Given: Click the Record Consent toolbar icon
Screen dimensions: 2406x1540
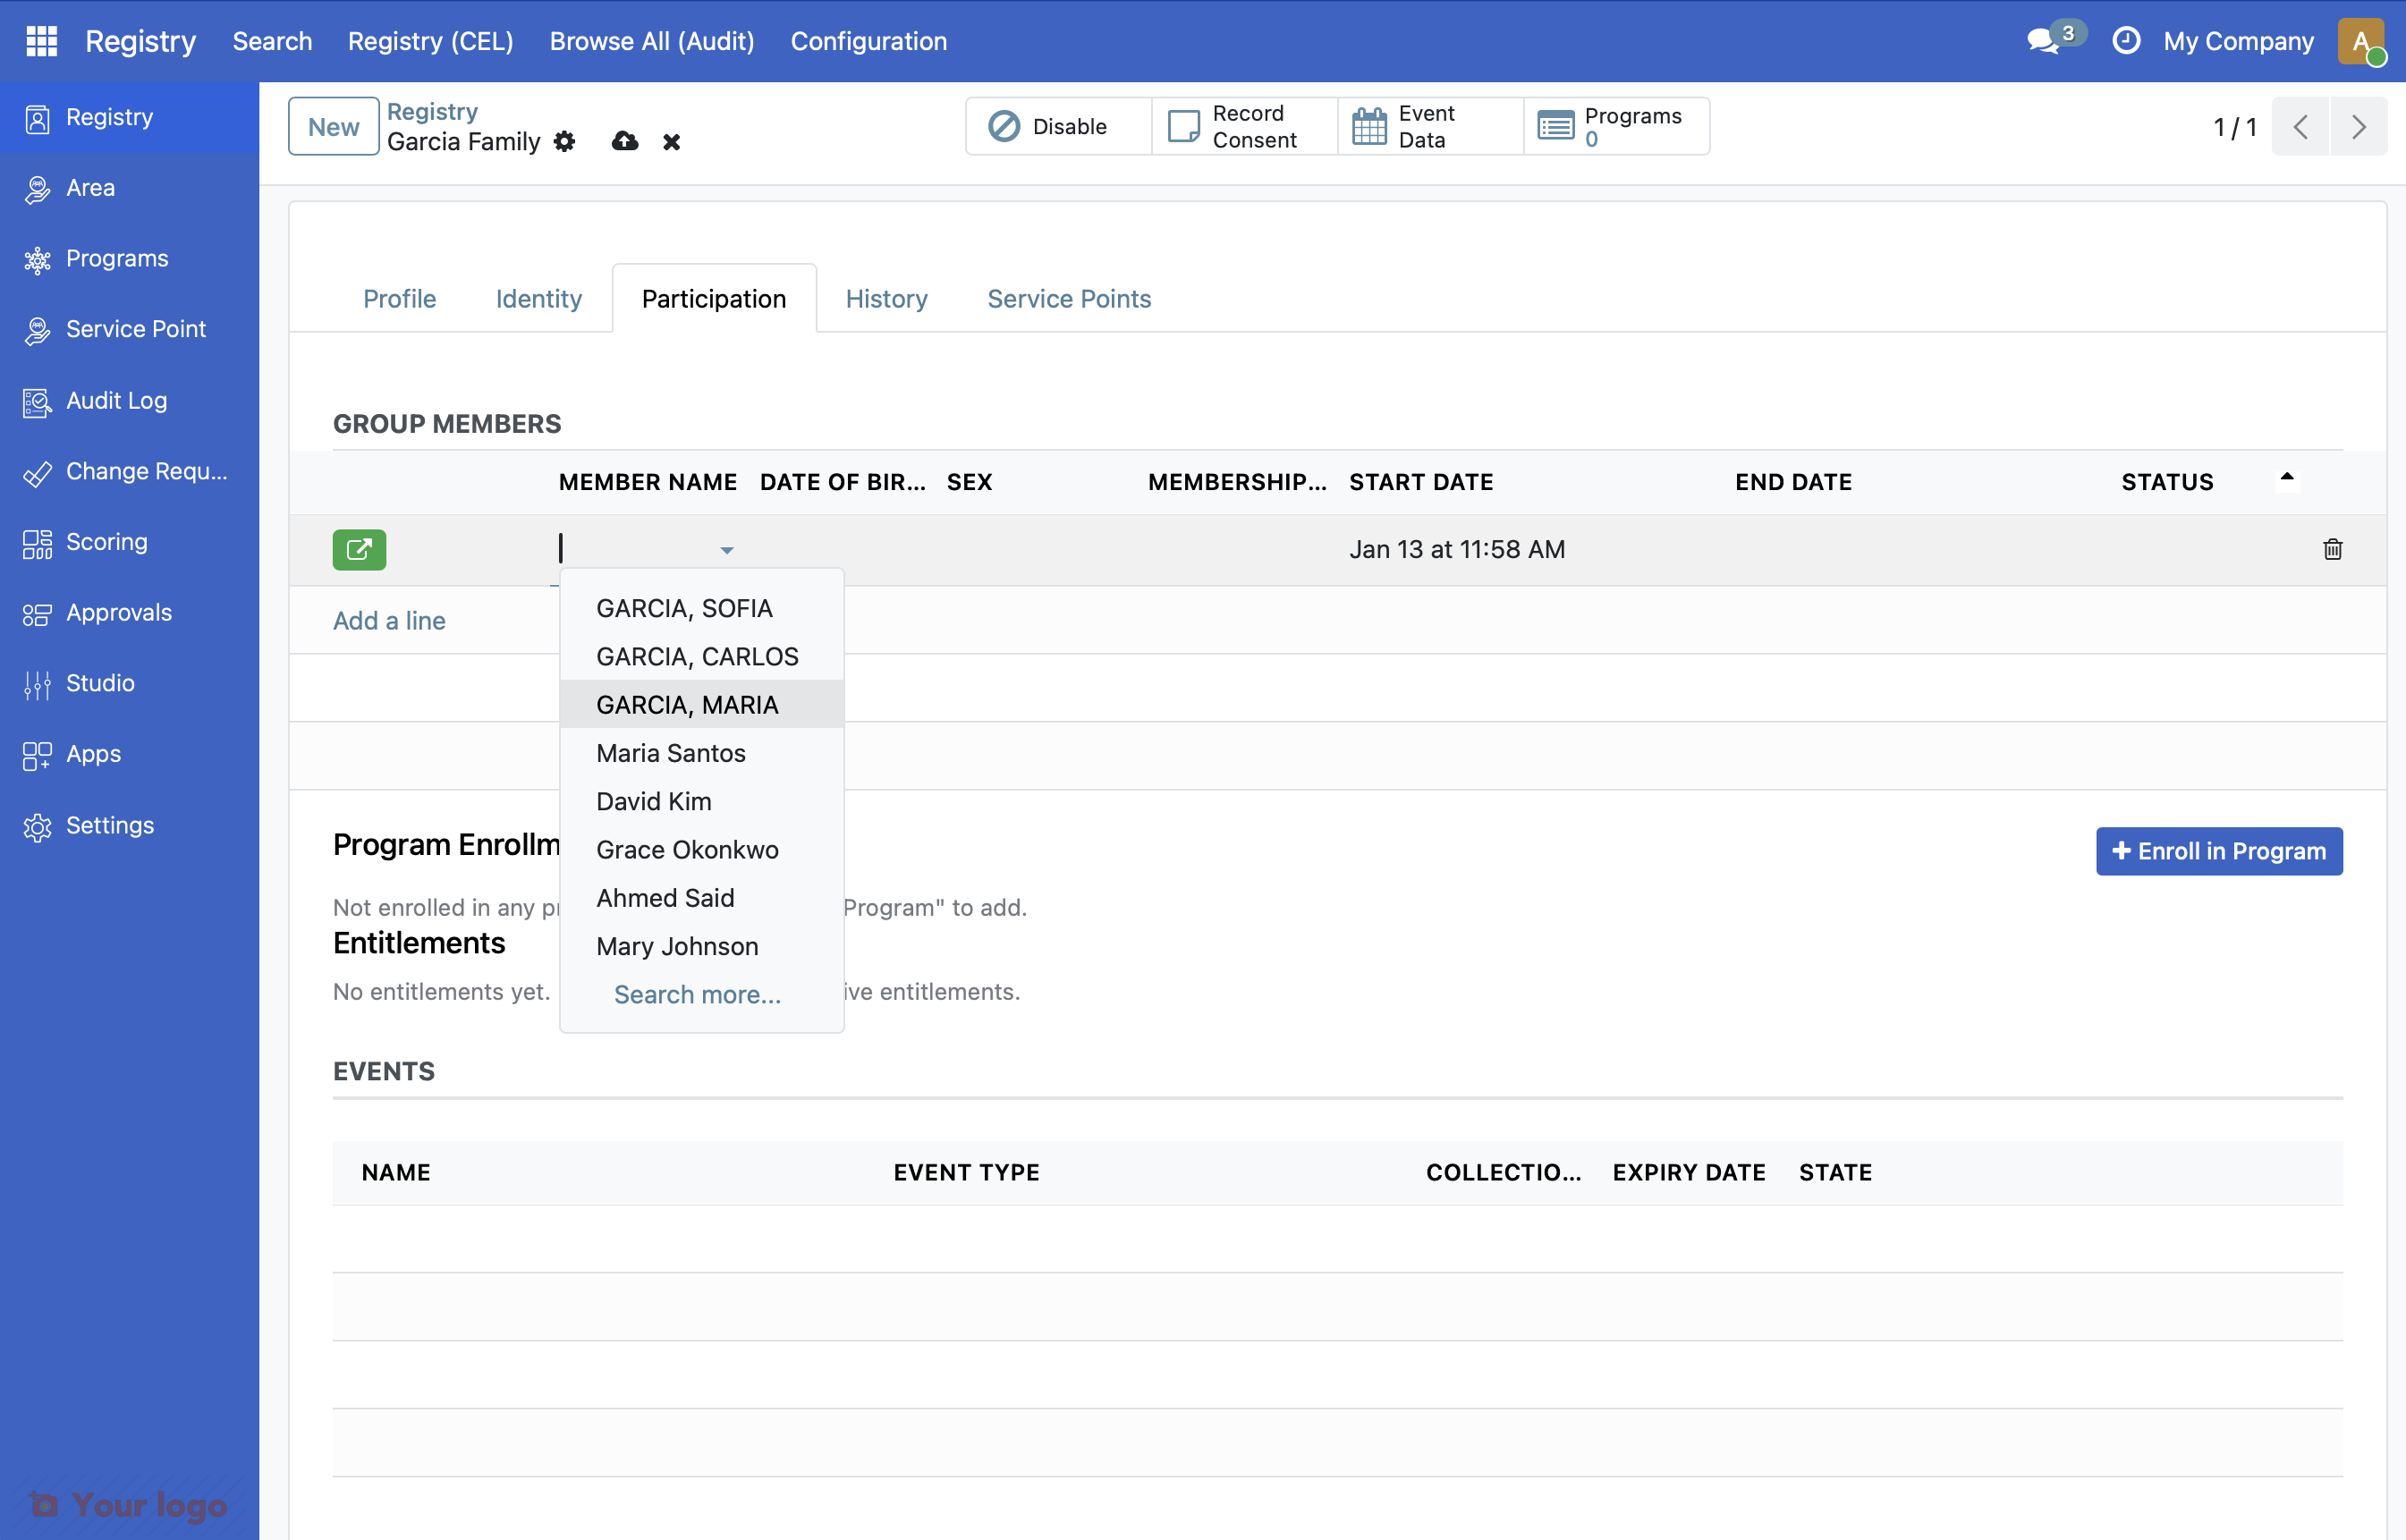Looking at the screenshot, I should 1185,126.
